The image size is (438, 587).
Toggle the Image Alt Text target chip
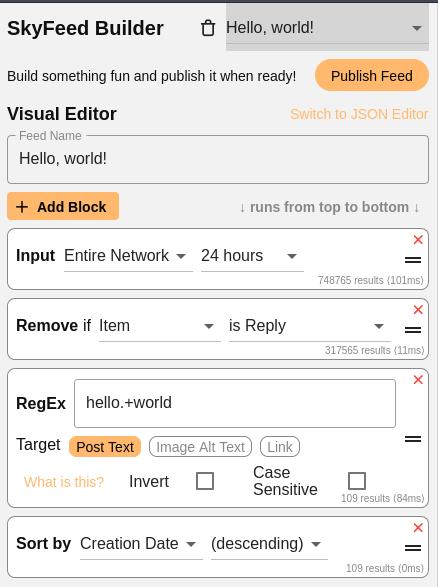pyautogui.click(x=200, y=447)
